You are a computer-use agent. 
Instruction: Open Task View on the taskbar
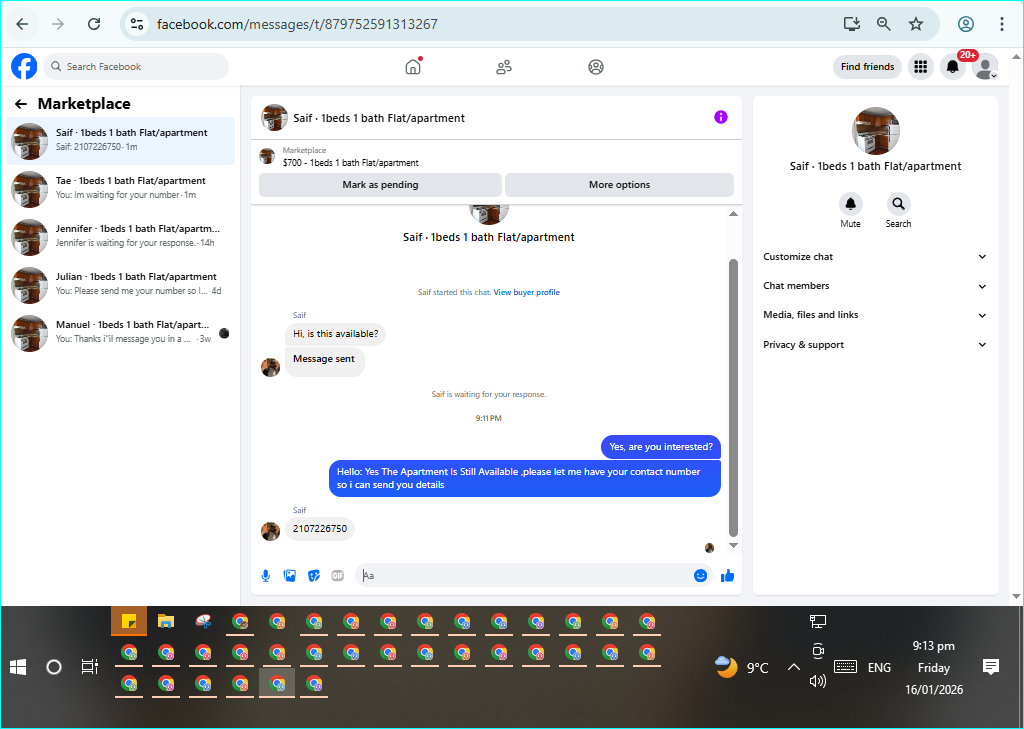tap(89, 667)
